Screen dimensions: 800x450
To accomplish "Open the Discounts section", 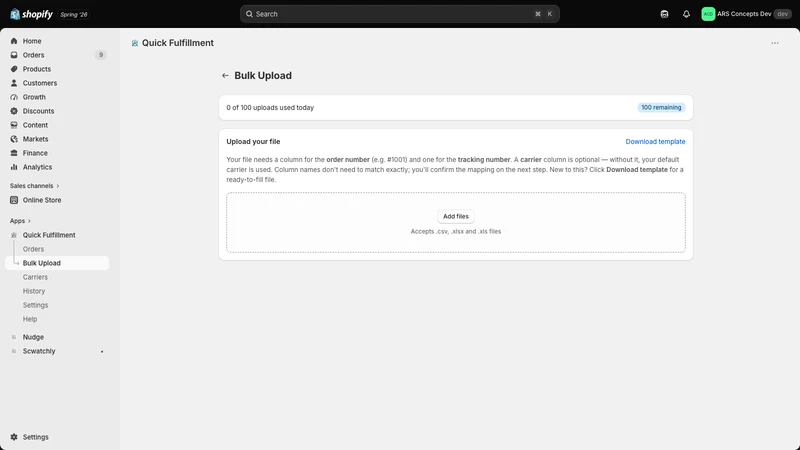I will tap(38, 111).
